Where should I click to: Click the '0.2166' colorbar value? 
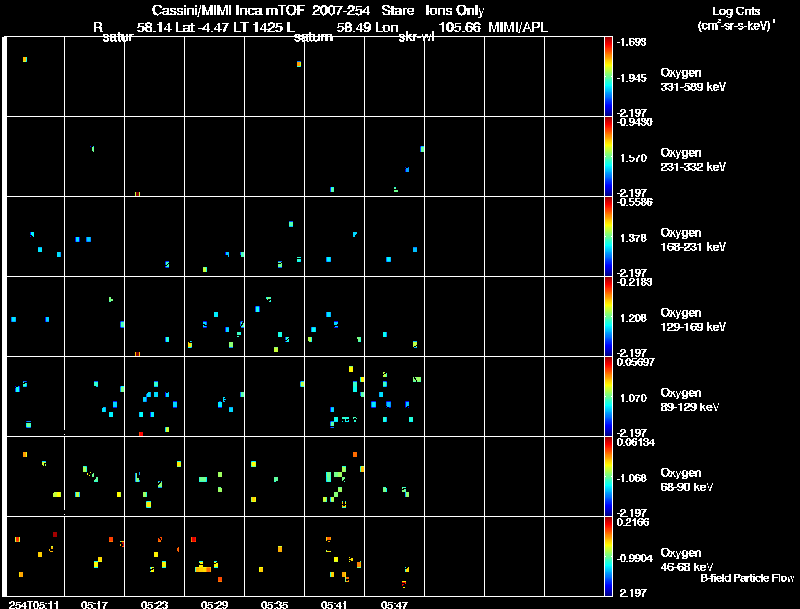coord(633,522)
